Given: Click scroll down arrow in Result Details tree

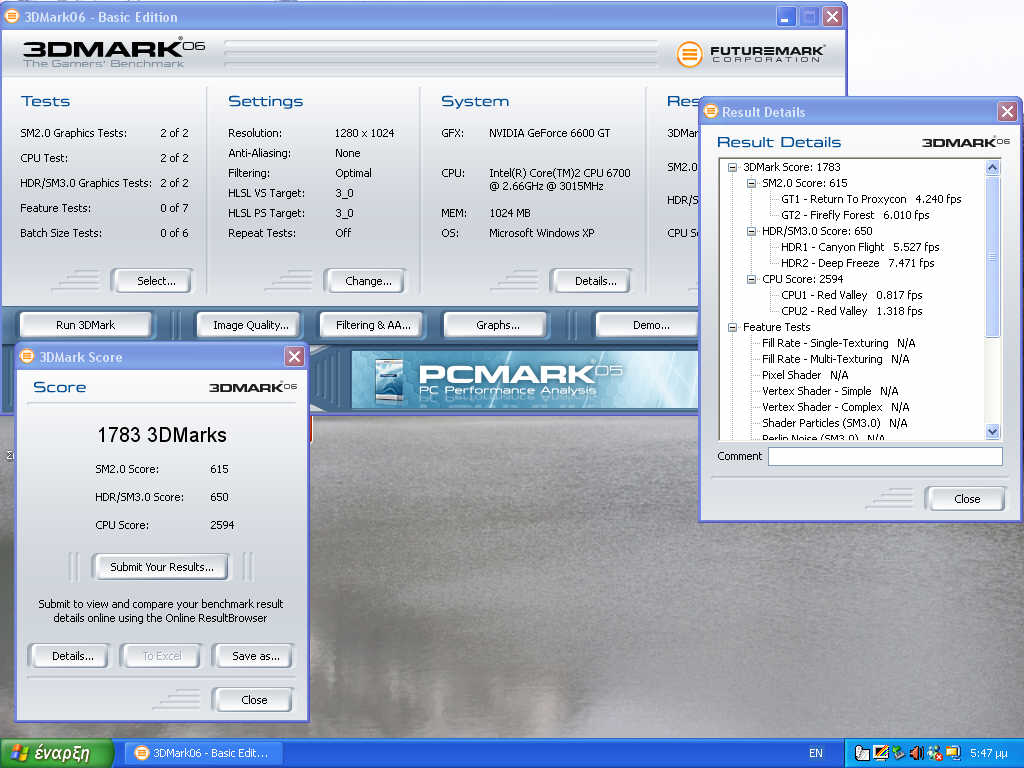Looking at the screenshot, I should [x=993, y=431].
